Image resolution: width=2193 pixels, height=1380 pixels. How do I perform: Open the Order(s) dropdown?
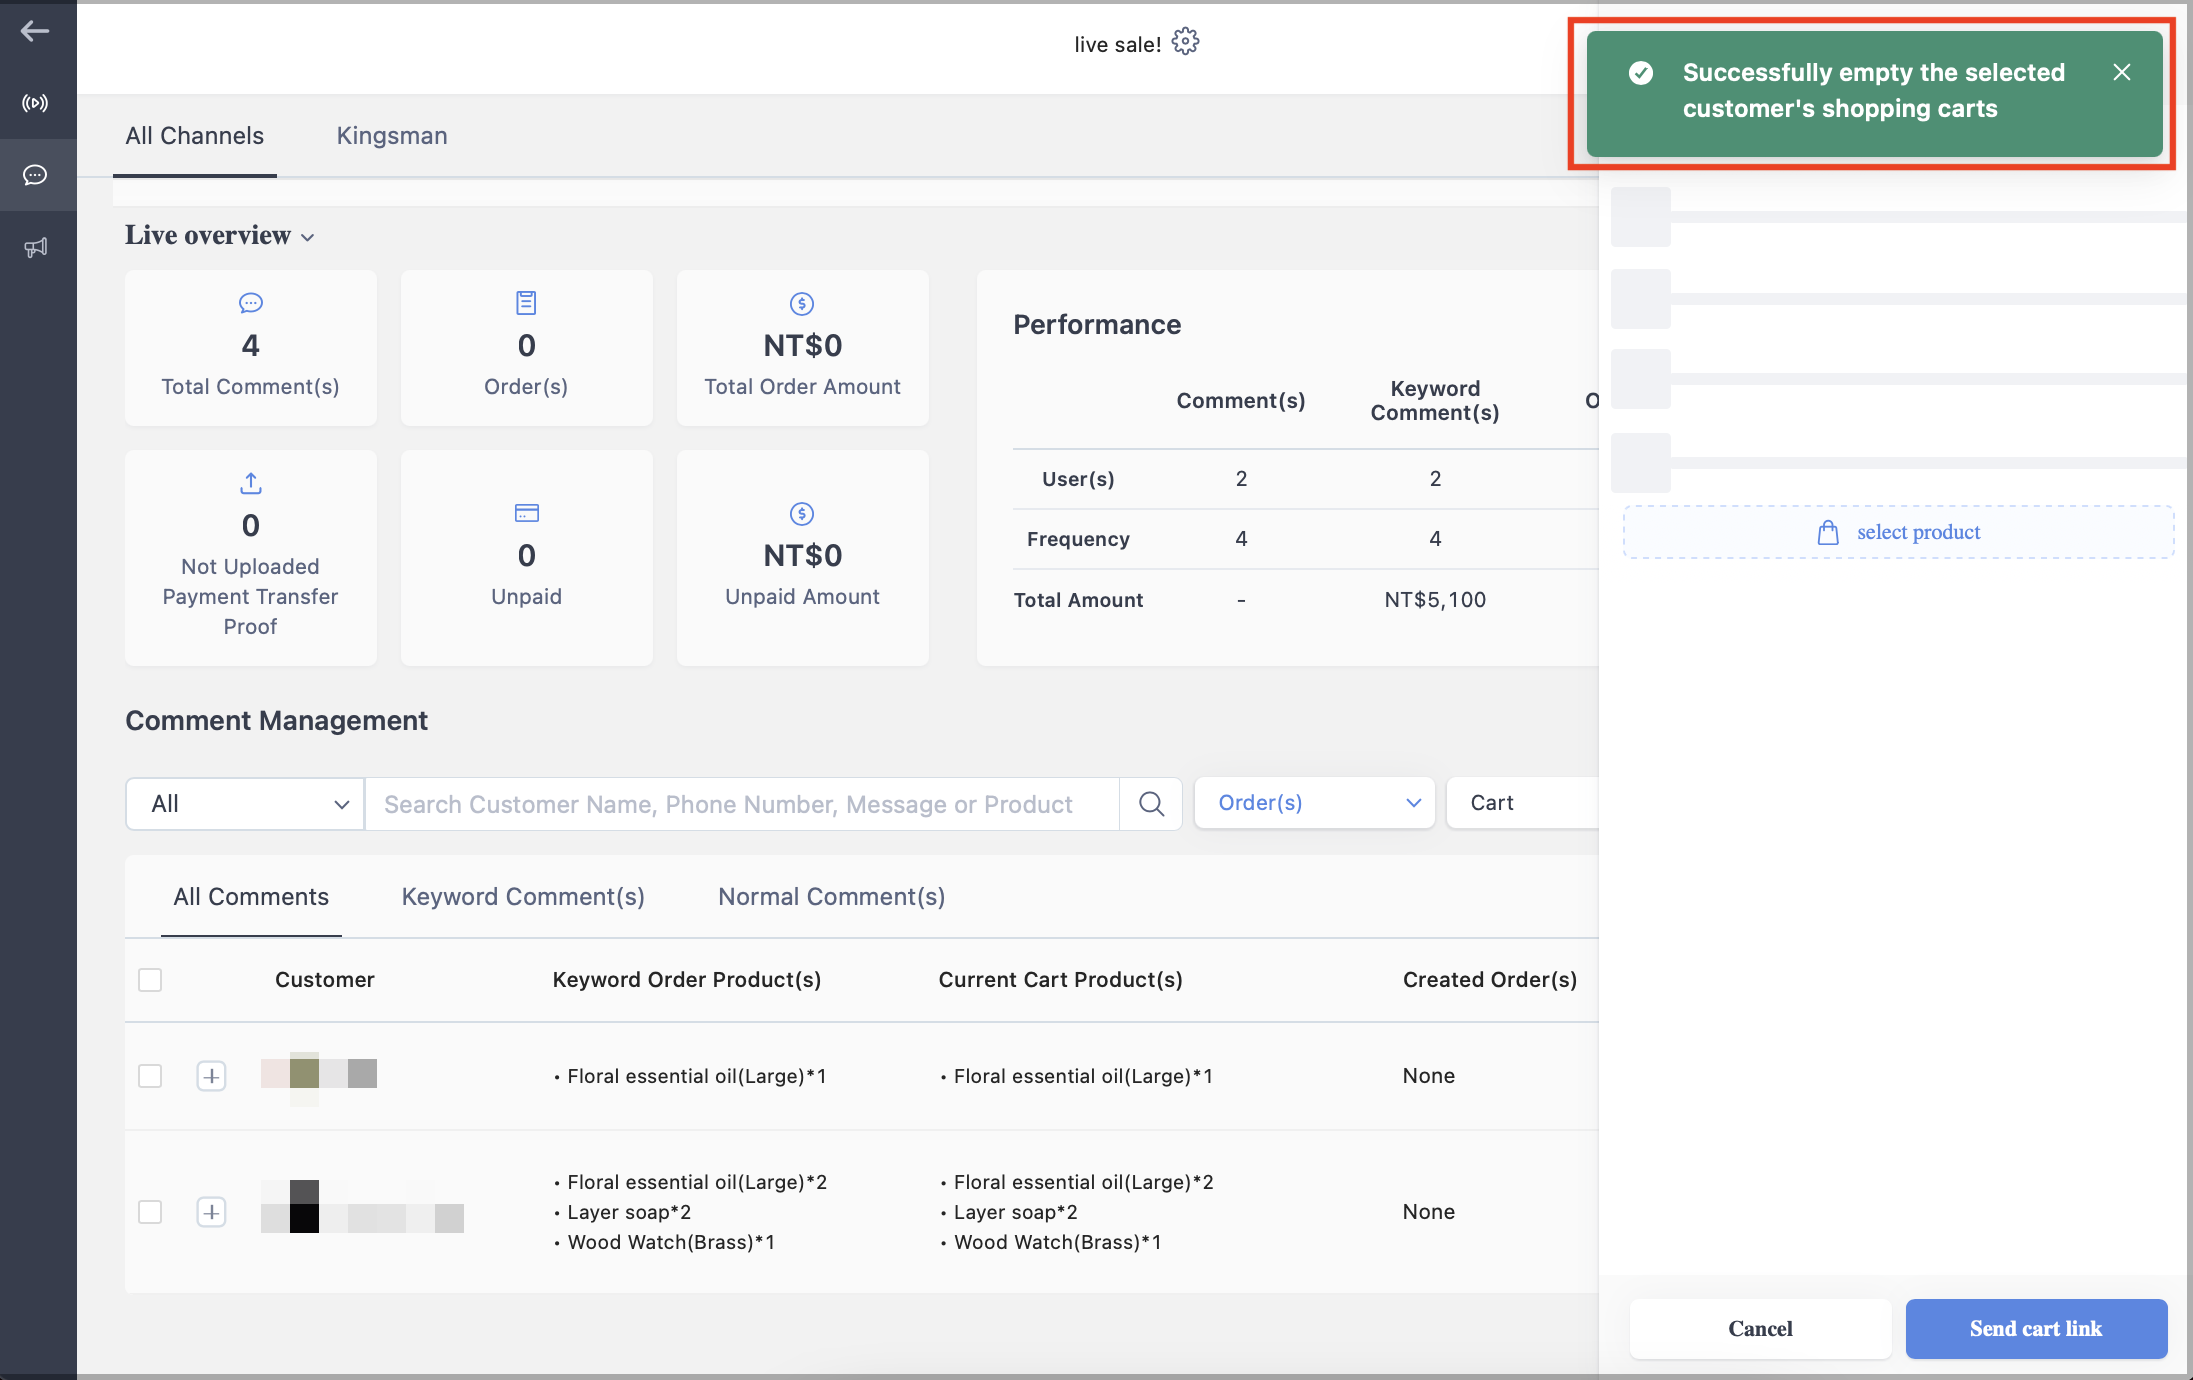1315,803
